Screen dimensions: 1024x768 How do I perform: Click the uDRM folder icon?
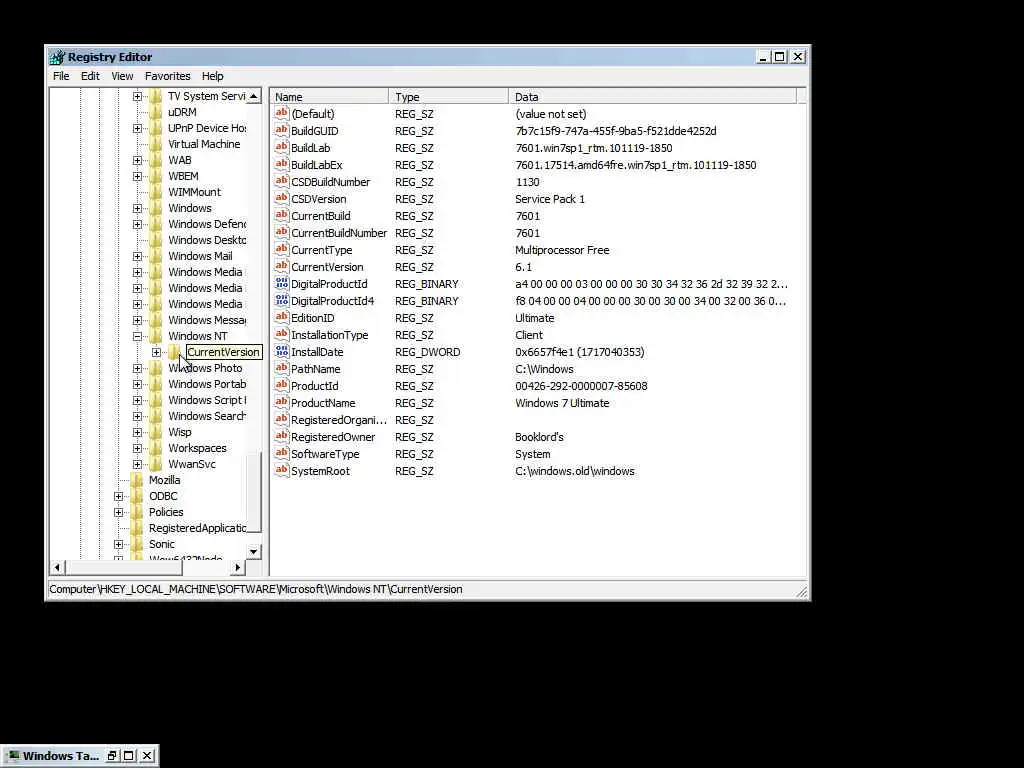(156, 112)
